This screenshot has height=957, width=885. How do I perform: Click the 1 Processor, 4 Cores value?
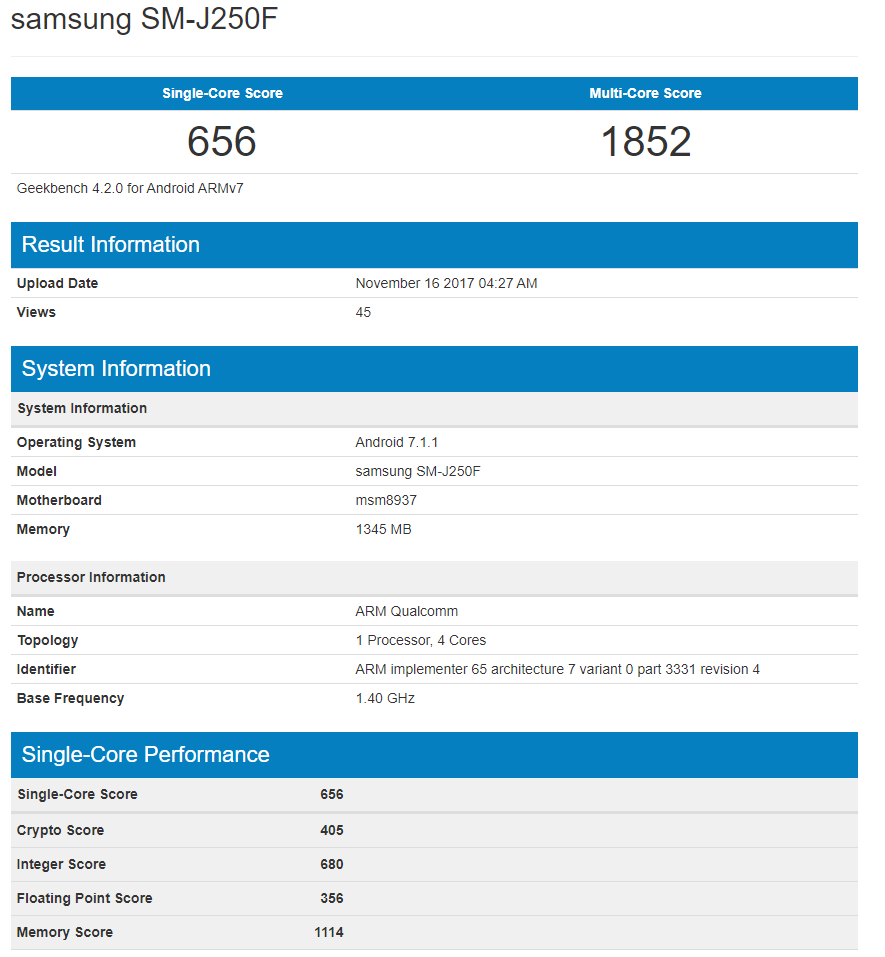[x=421, y=640]
